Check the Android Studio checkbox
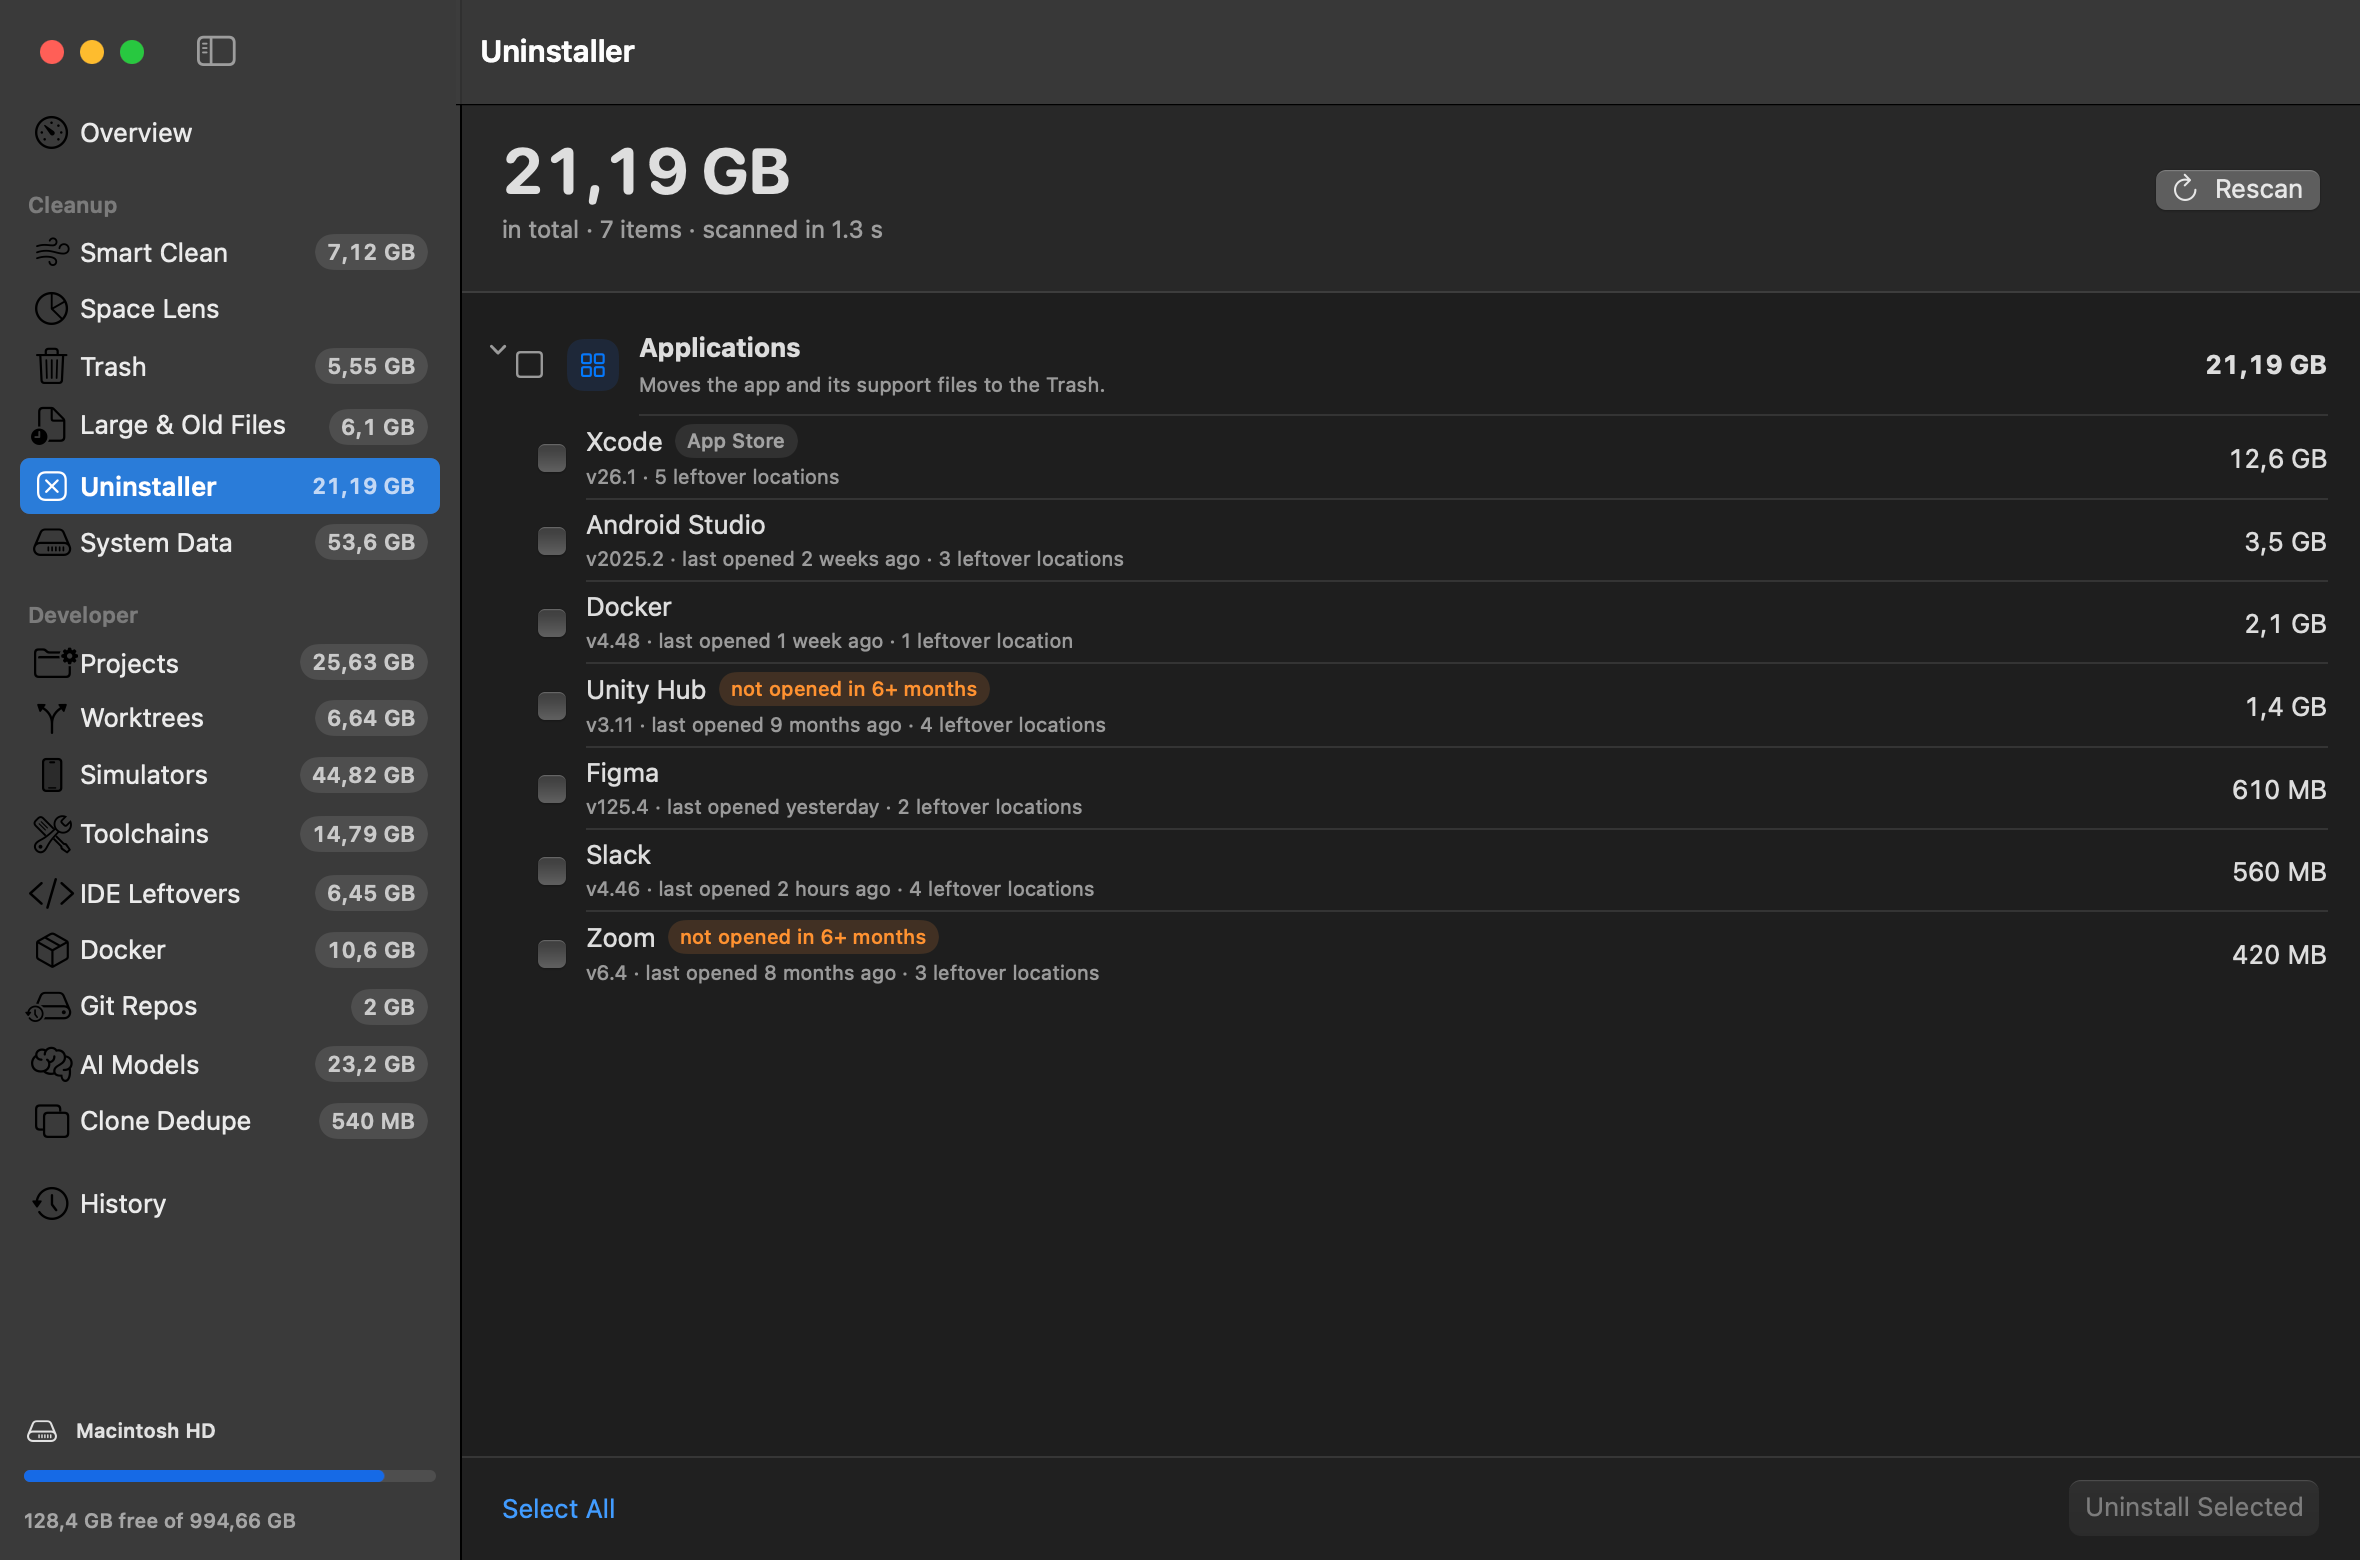Image resolution: width=2360 pixels, height=1560 pixels. pyautogui.click(x=552, y=541)
